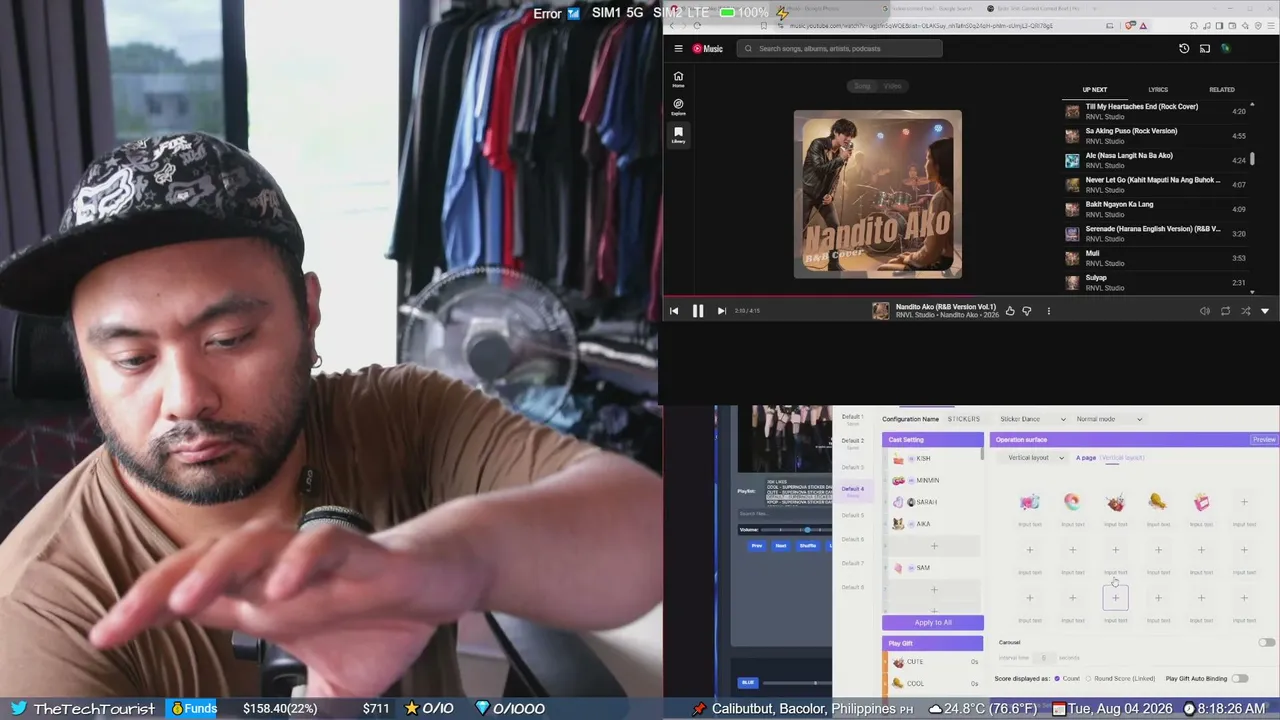Click the Nandito Ako album artwork
Screen dimensions: 1280x720
pos(878,194)
